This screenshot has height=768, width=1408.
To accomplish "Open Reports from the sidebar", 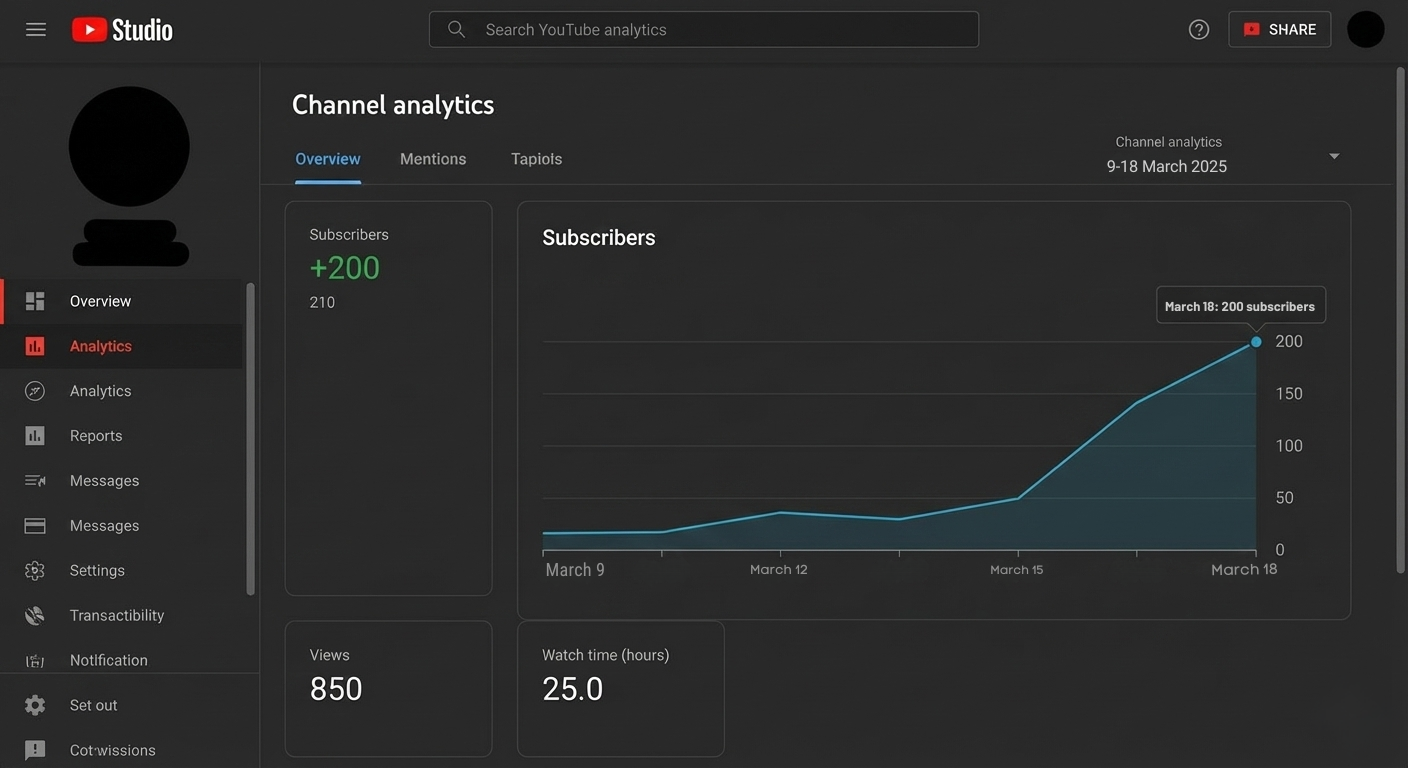I will point(96,436).
